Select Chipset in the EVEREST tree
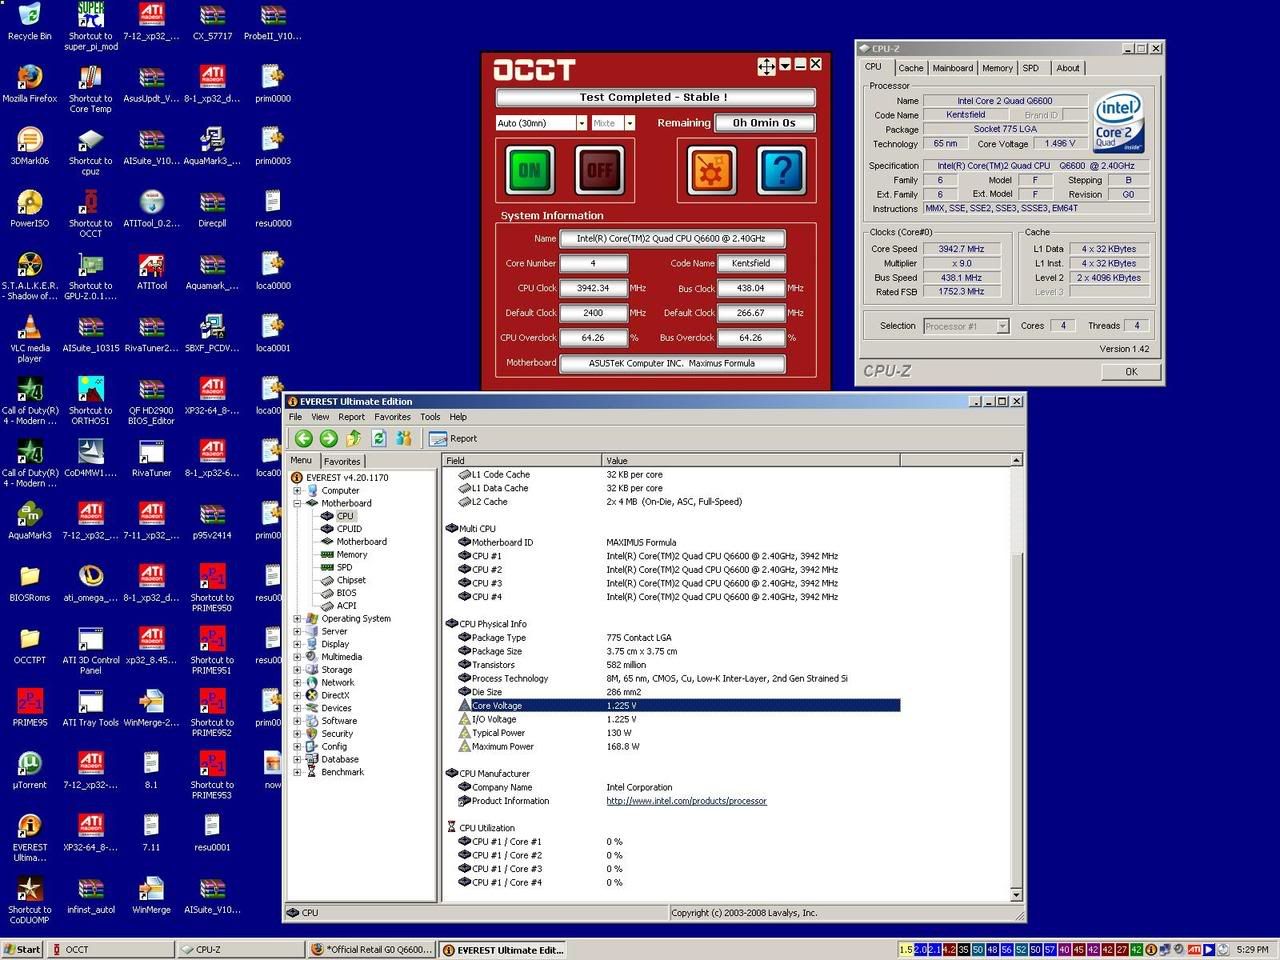Image resolution: width=1280 pixels, height=960 pixels. pyautogui.click(x=351, y=580)
